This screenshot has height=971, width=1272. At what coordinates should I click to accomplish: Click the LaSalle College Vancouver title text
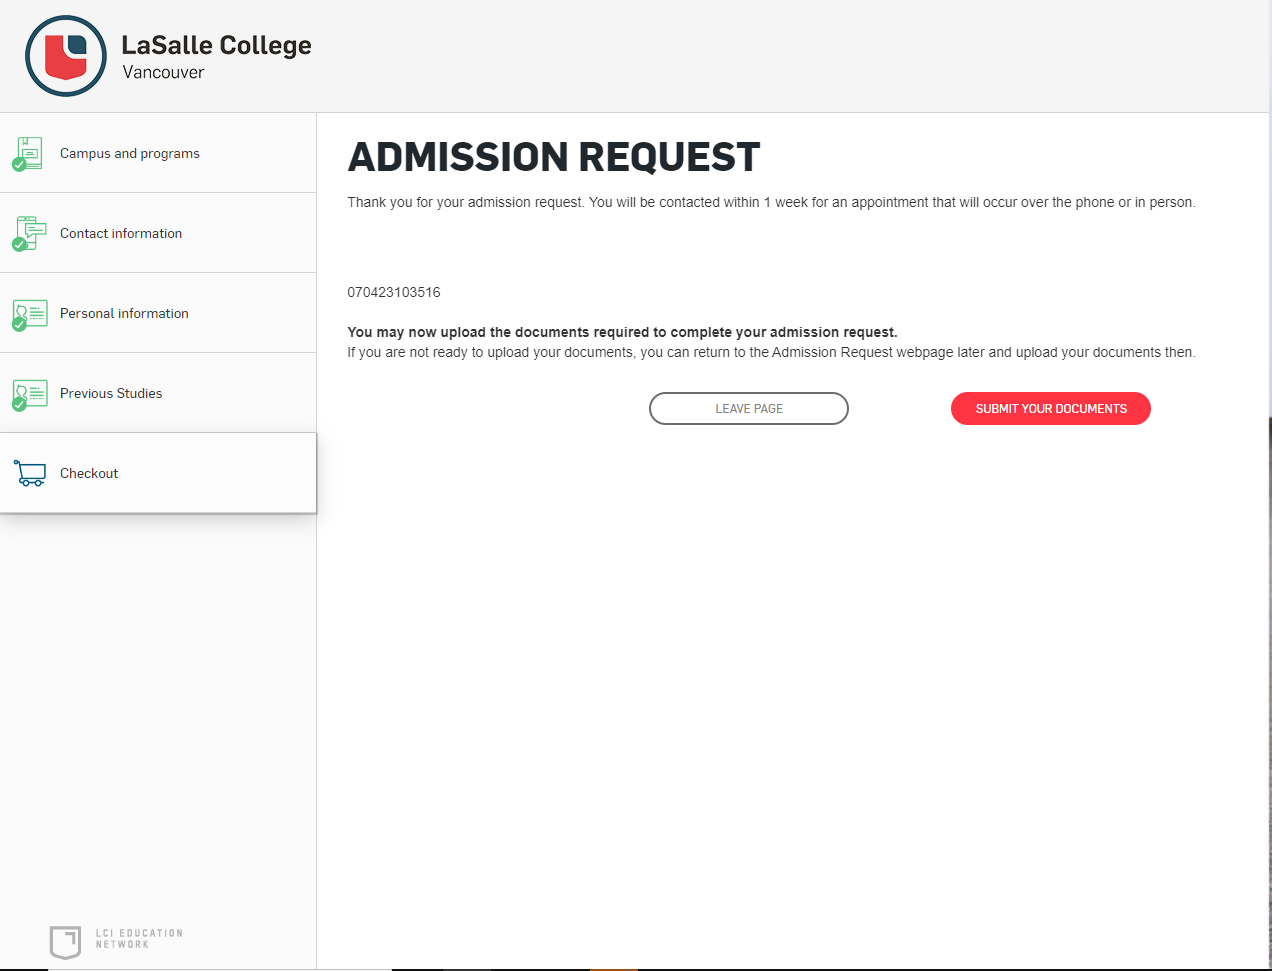point(216,57)
